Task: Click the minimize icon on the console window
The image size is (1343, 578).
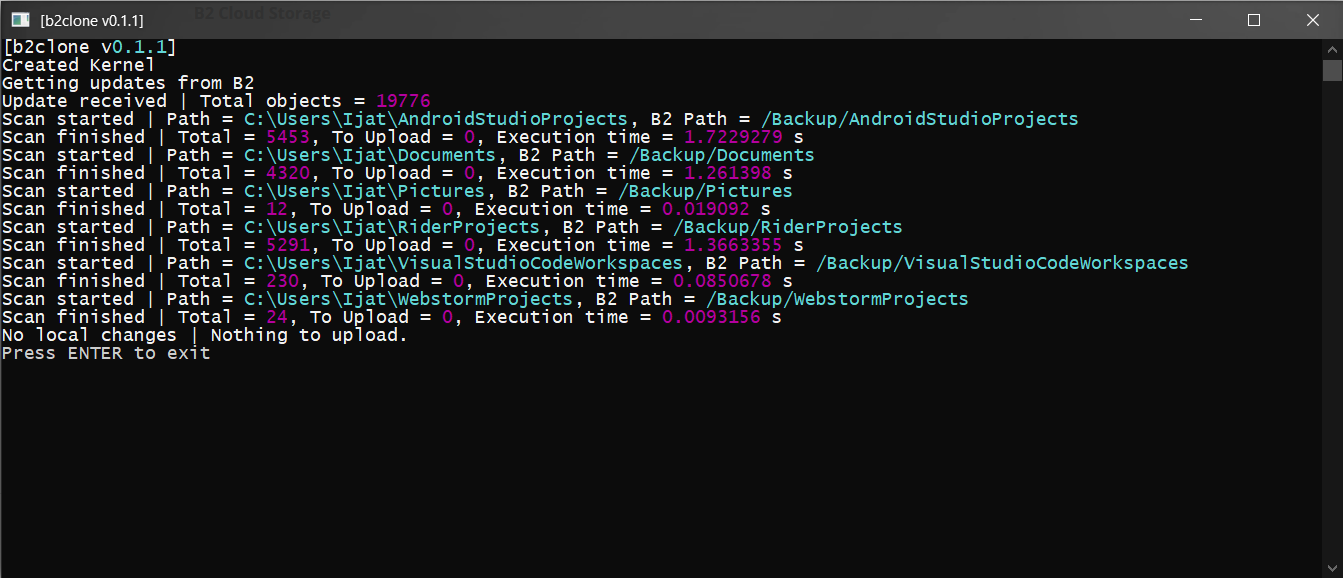Action: pos(1196,19)
